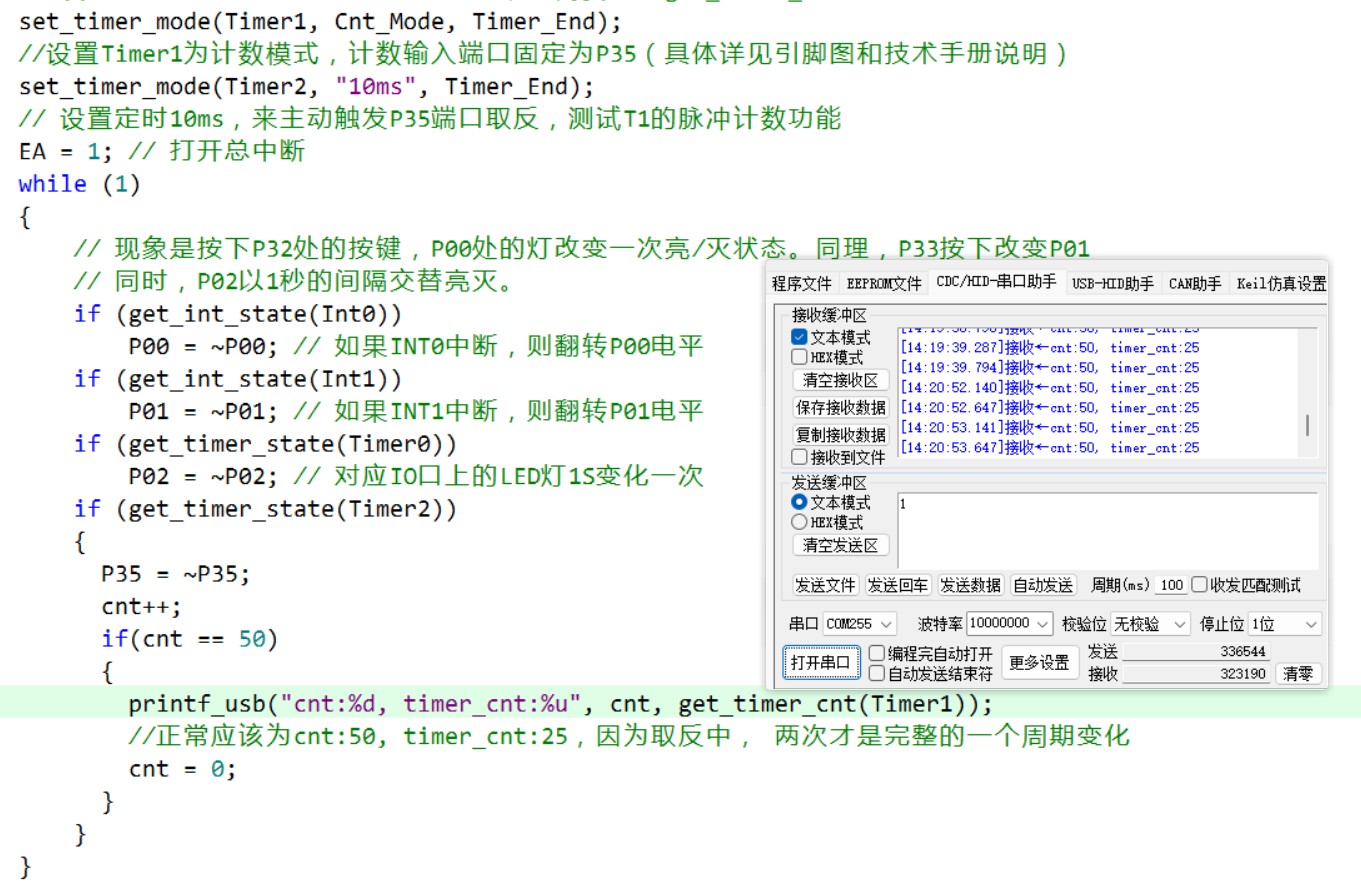
Task: Open the USB-HID助手 tab
Action: pyautogui.click(x=1113, y=284)
